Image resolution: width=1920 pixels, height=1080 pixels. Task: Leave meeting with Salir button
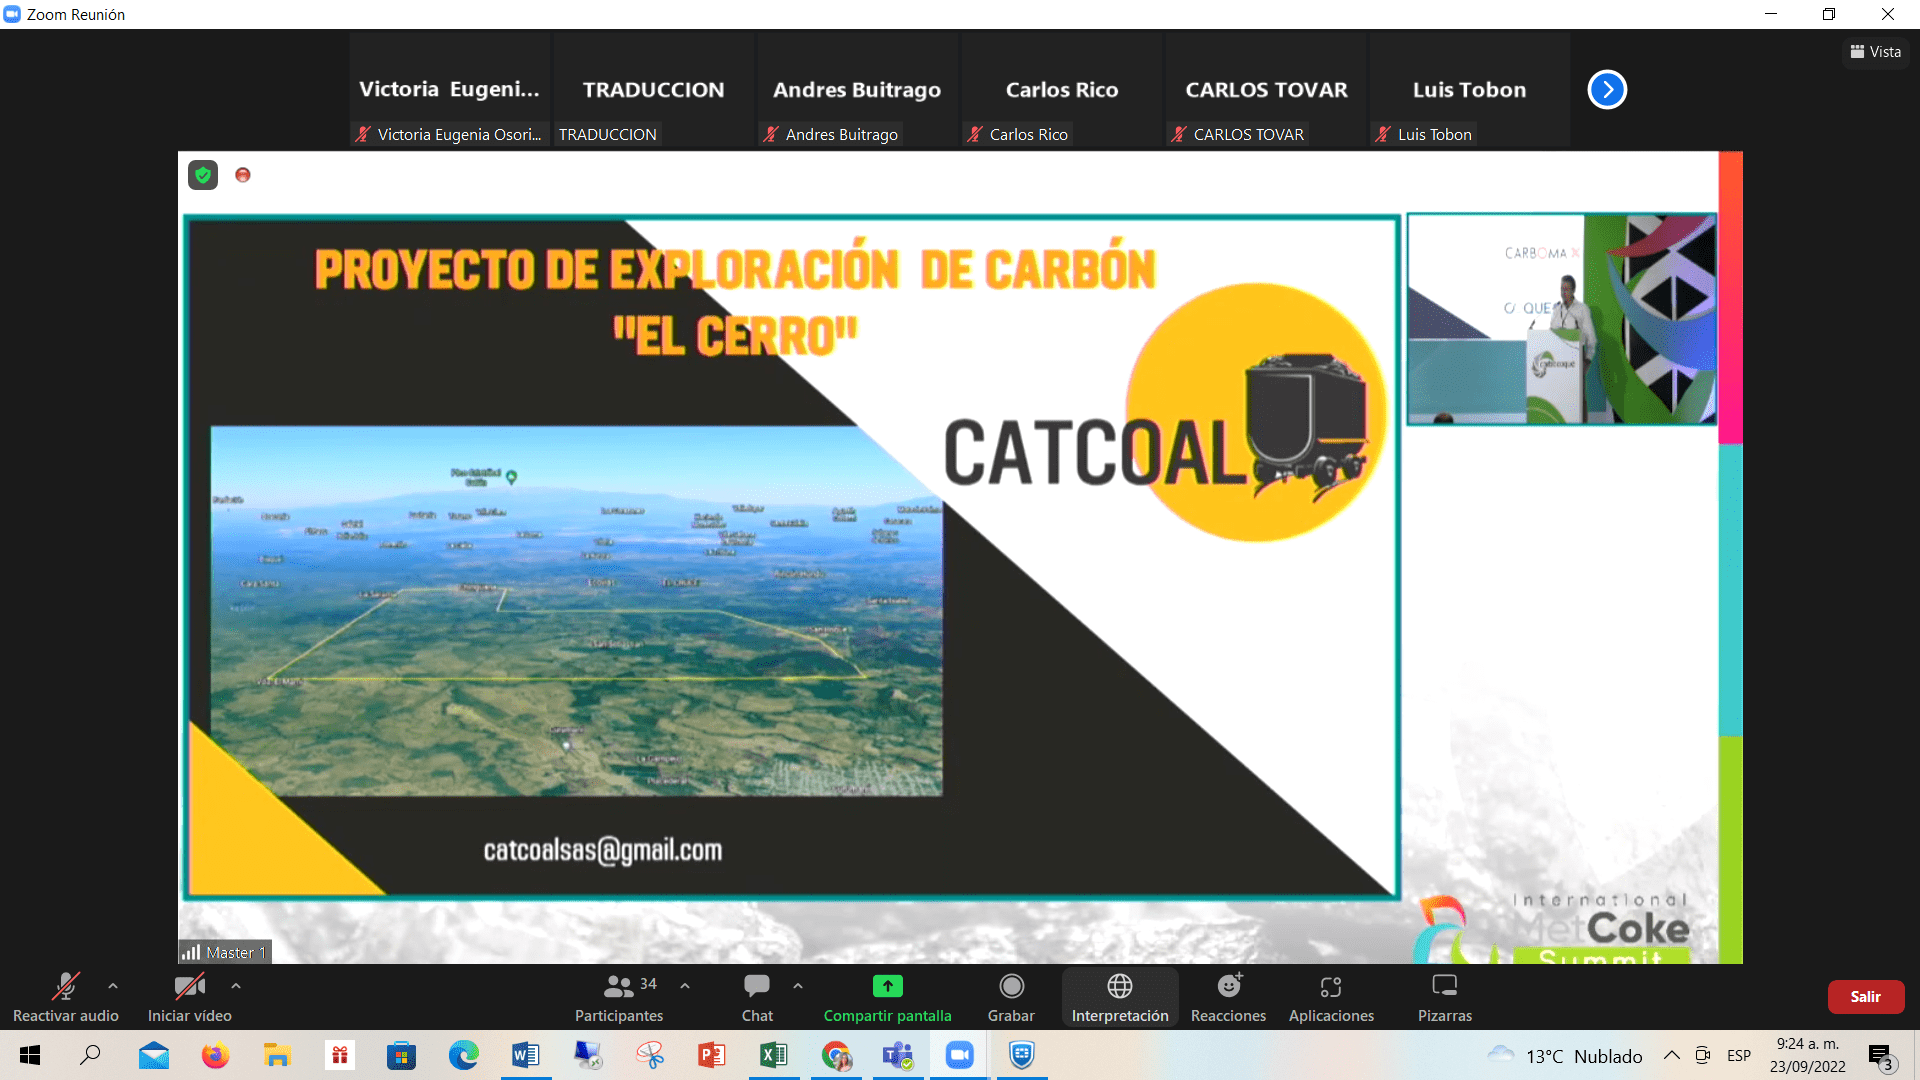[1865, 997]
